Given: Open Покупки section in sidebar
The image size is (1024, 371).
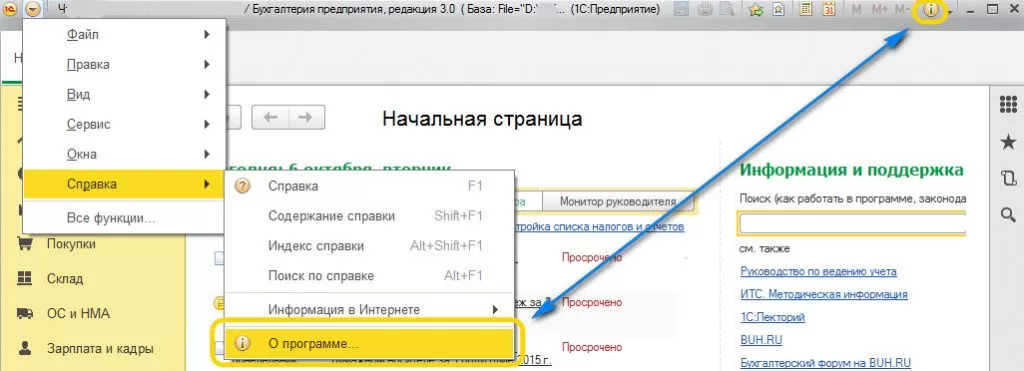Looking at the screenshot, I should pyautogui.click(x=71, y=244).
